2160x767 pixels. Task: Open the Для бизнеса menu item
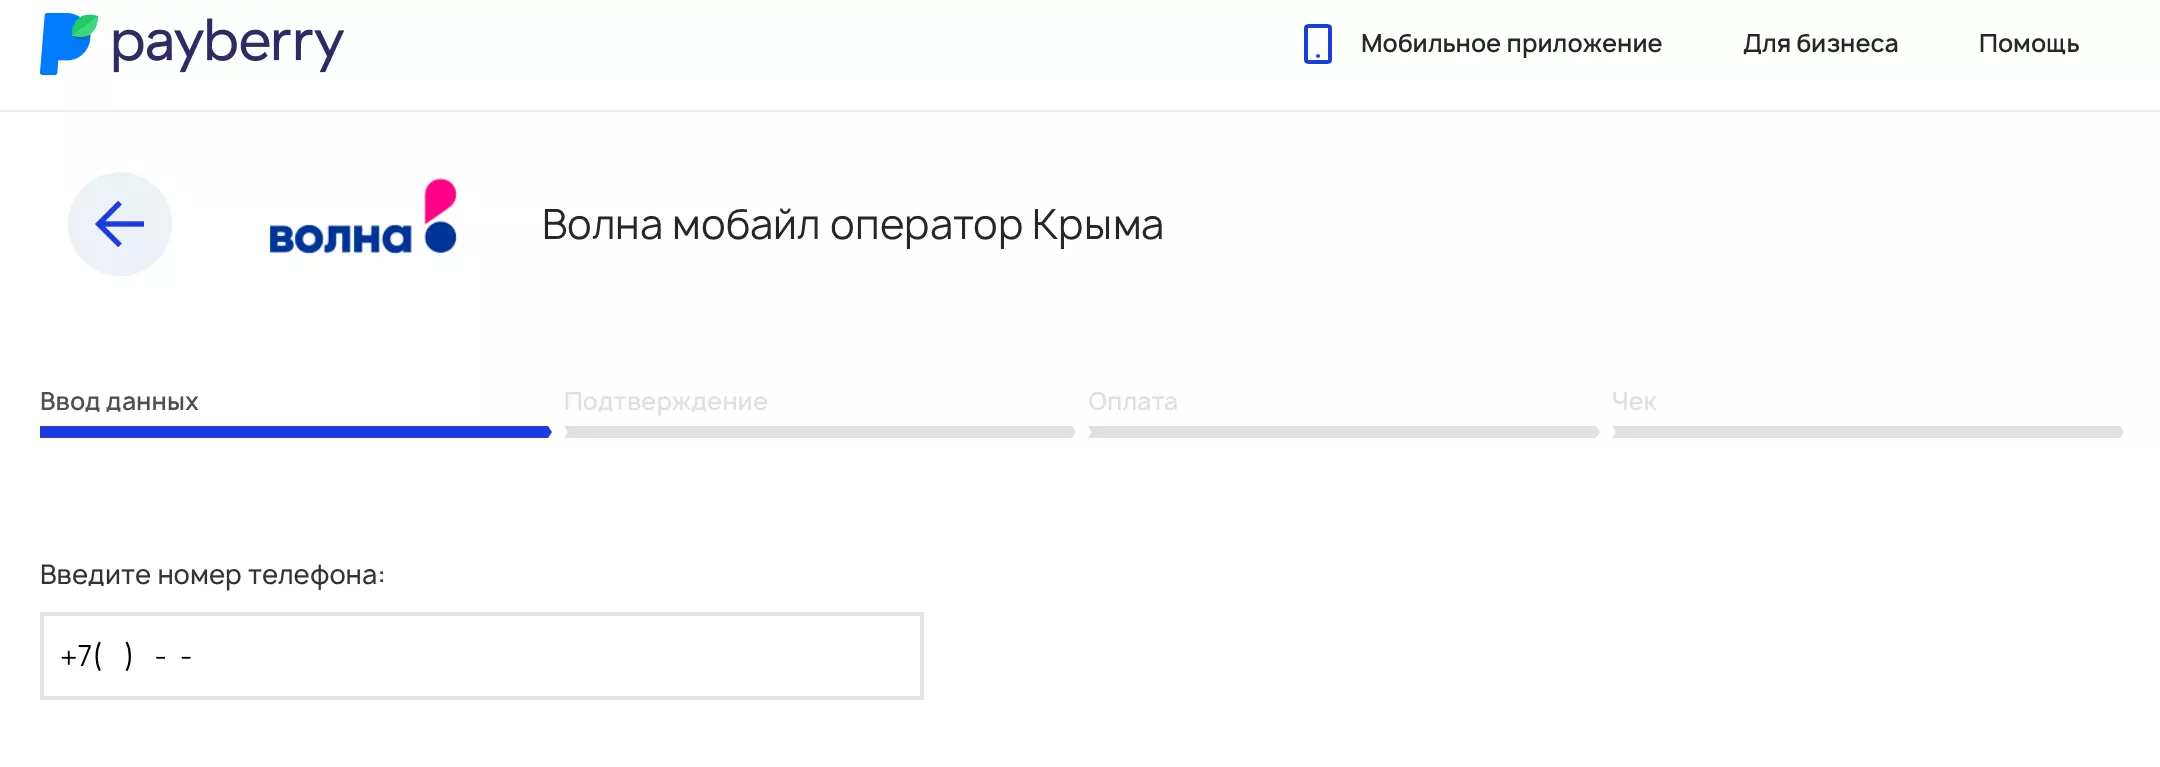click(x=1820, y=44)
